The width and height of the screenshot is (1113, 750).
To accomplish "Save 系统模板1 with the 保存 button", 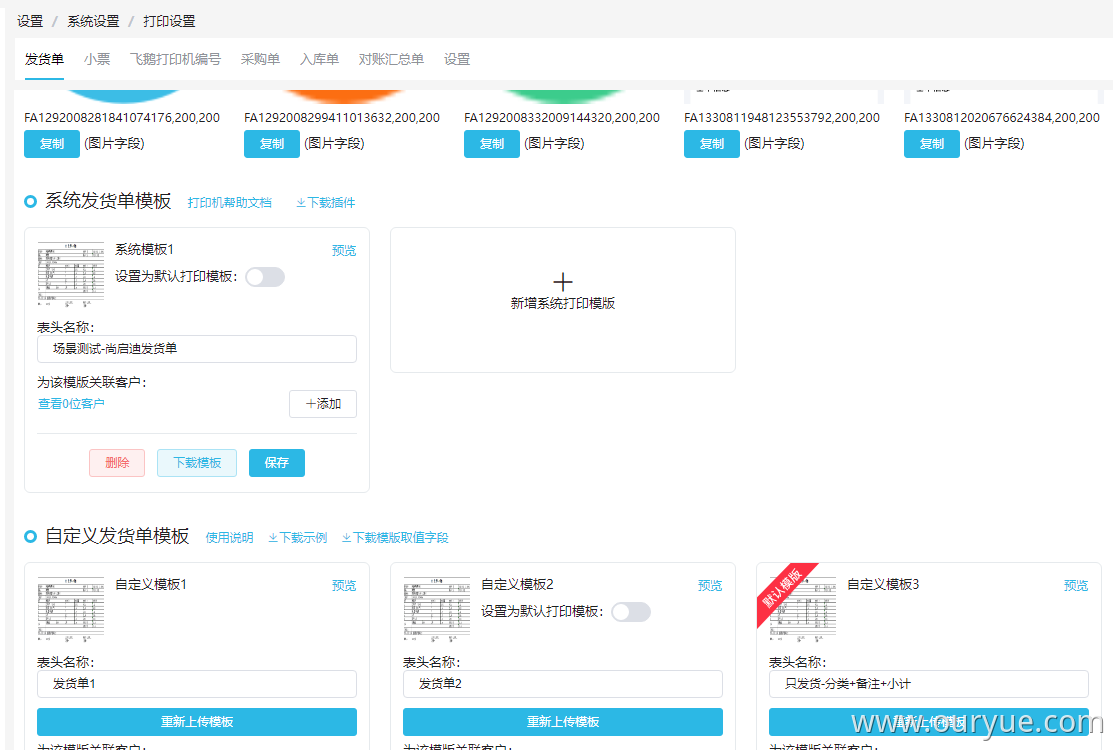I will point(277,463).
